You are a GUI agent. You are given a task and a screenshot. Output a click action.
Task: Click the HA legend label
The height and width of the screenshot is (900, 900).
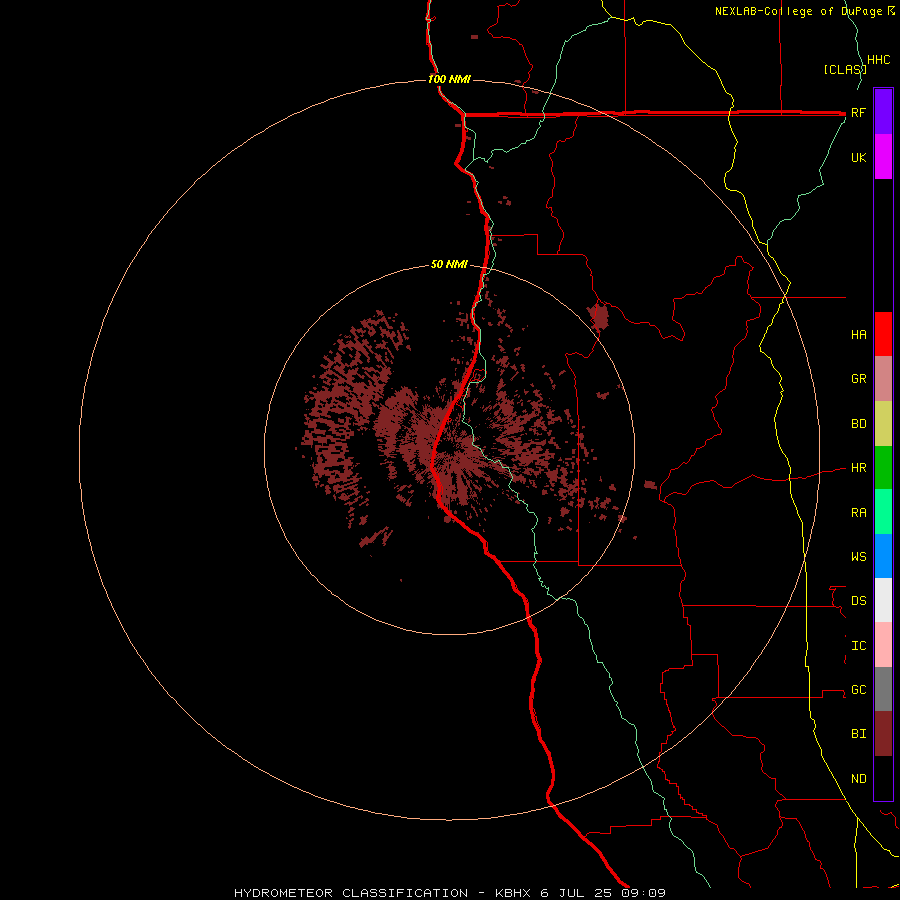858,335
